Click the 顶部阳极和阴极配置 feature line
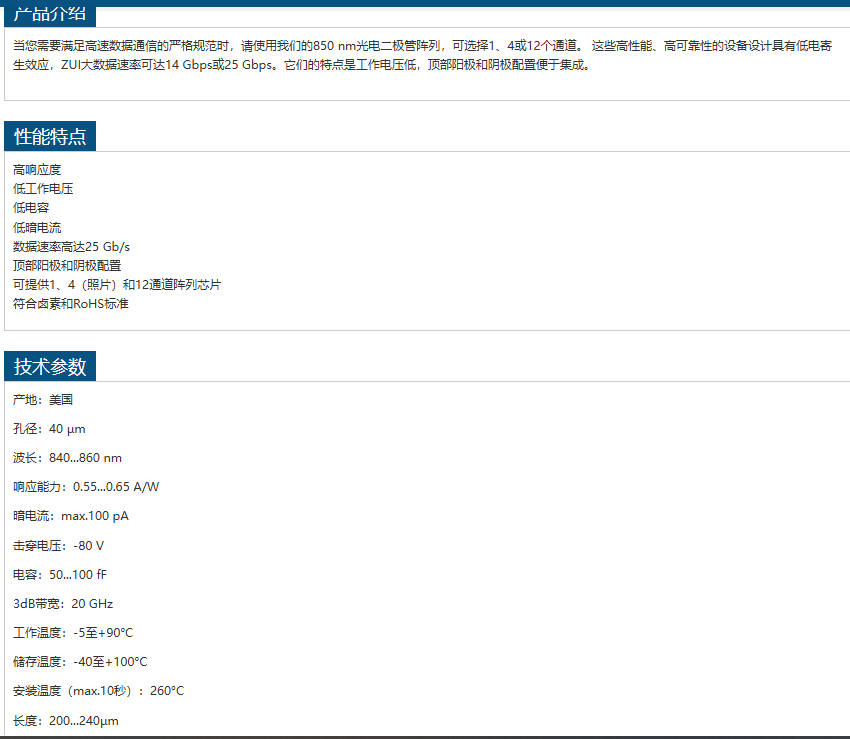Screen dimensions: 850x739 [67, 265]
